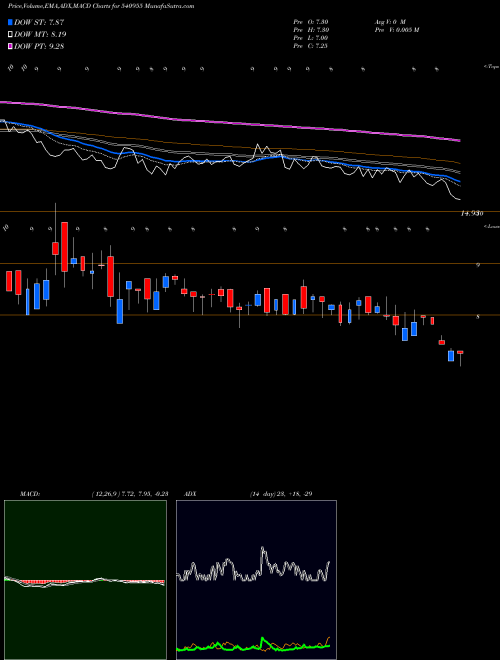The width and height of the screenshot is (500, 660).
Task: Click the blue DOW ST legend swatch
Action: pyautogui.click(x=10, y=22)
